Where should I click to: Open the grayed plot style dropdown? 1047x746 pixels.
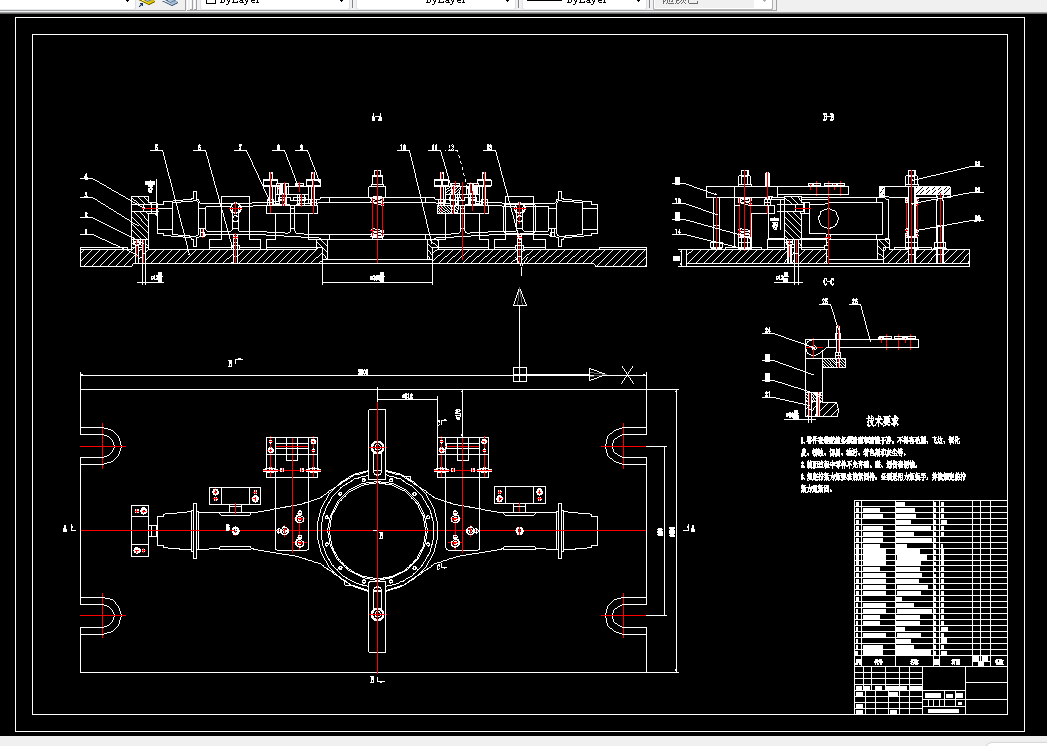[763, 3]
